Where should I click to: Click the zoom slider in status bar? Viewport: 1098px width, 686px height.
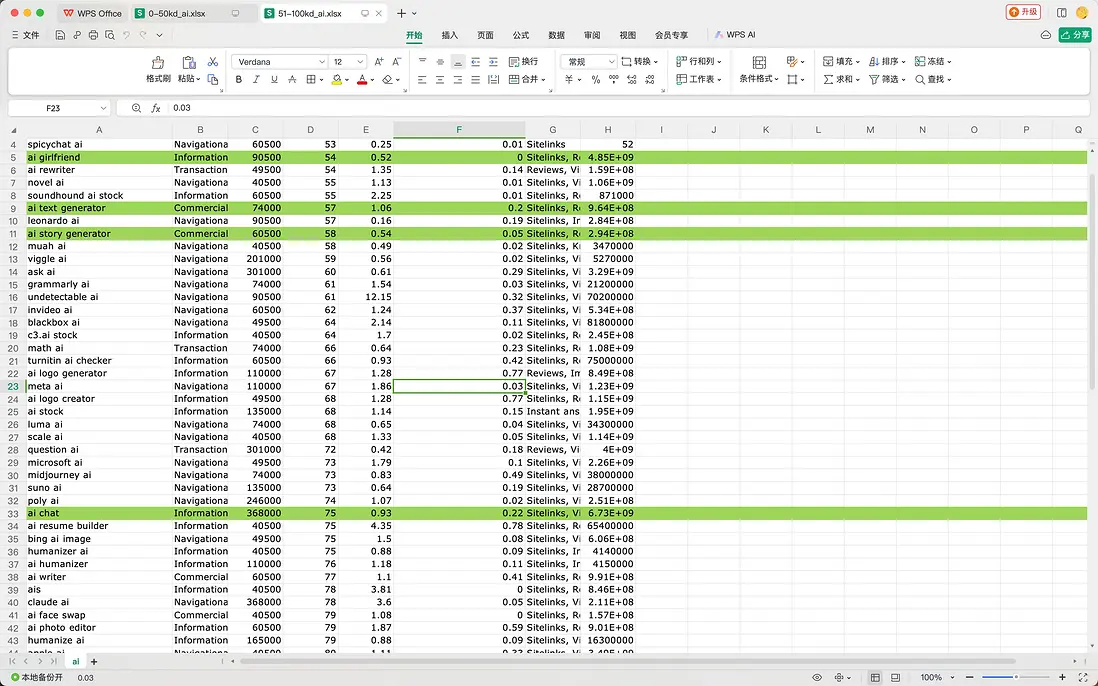point(1016,678)
